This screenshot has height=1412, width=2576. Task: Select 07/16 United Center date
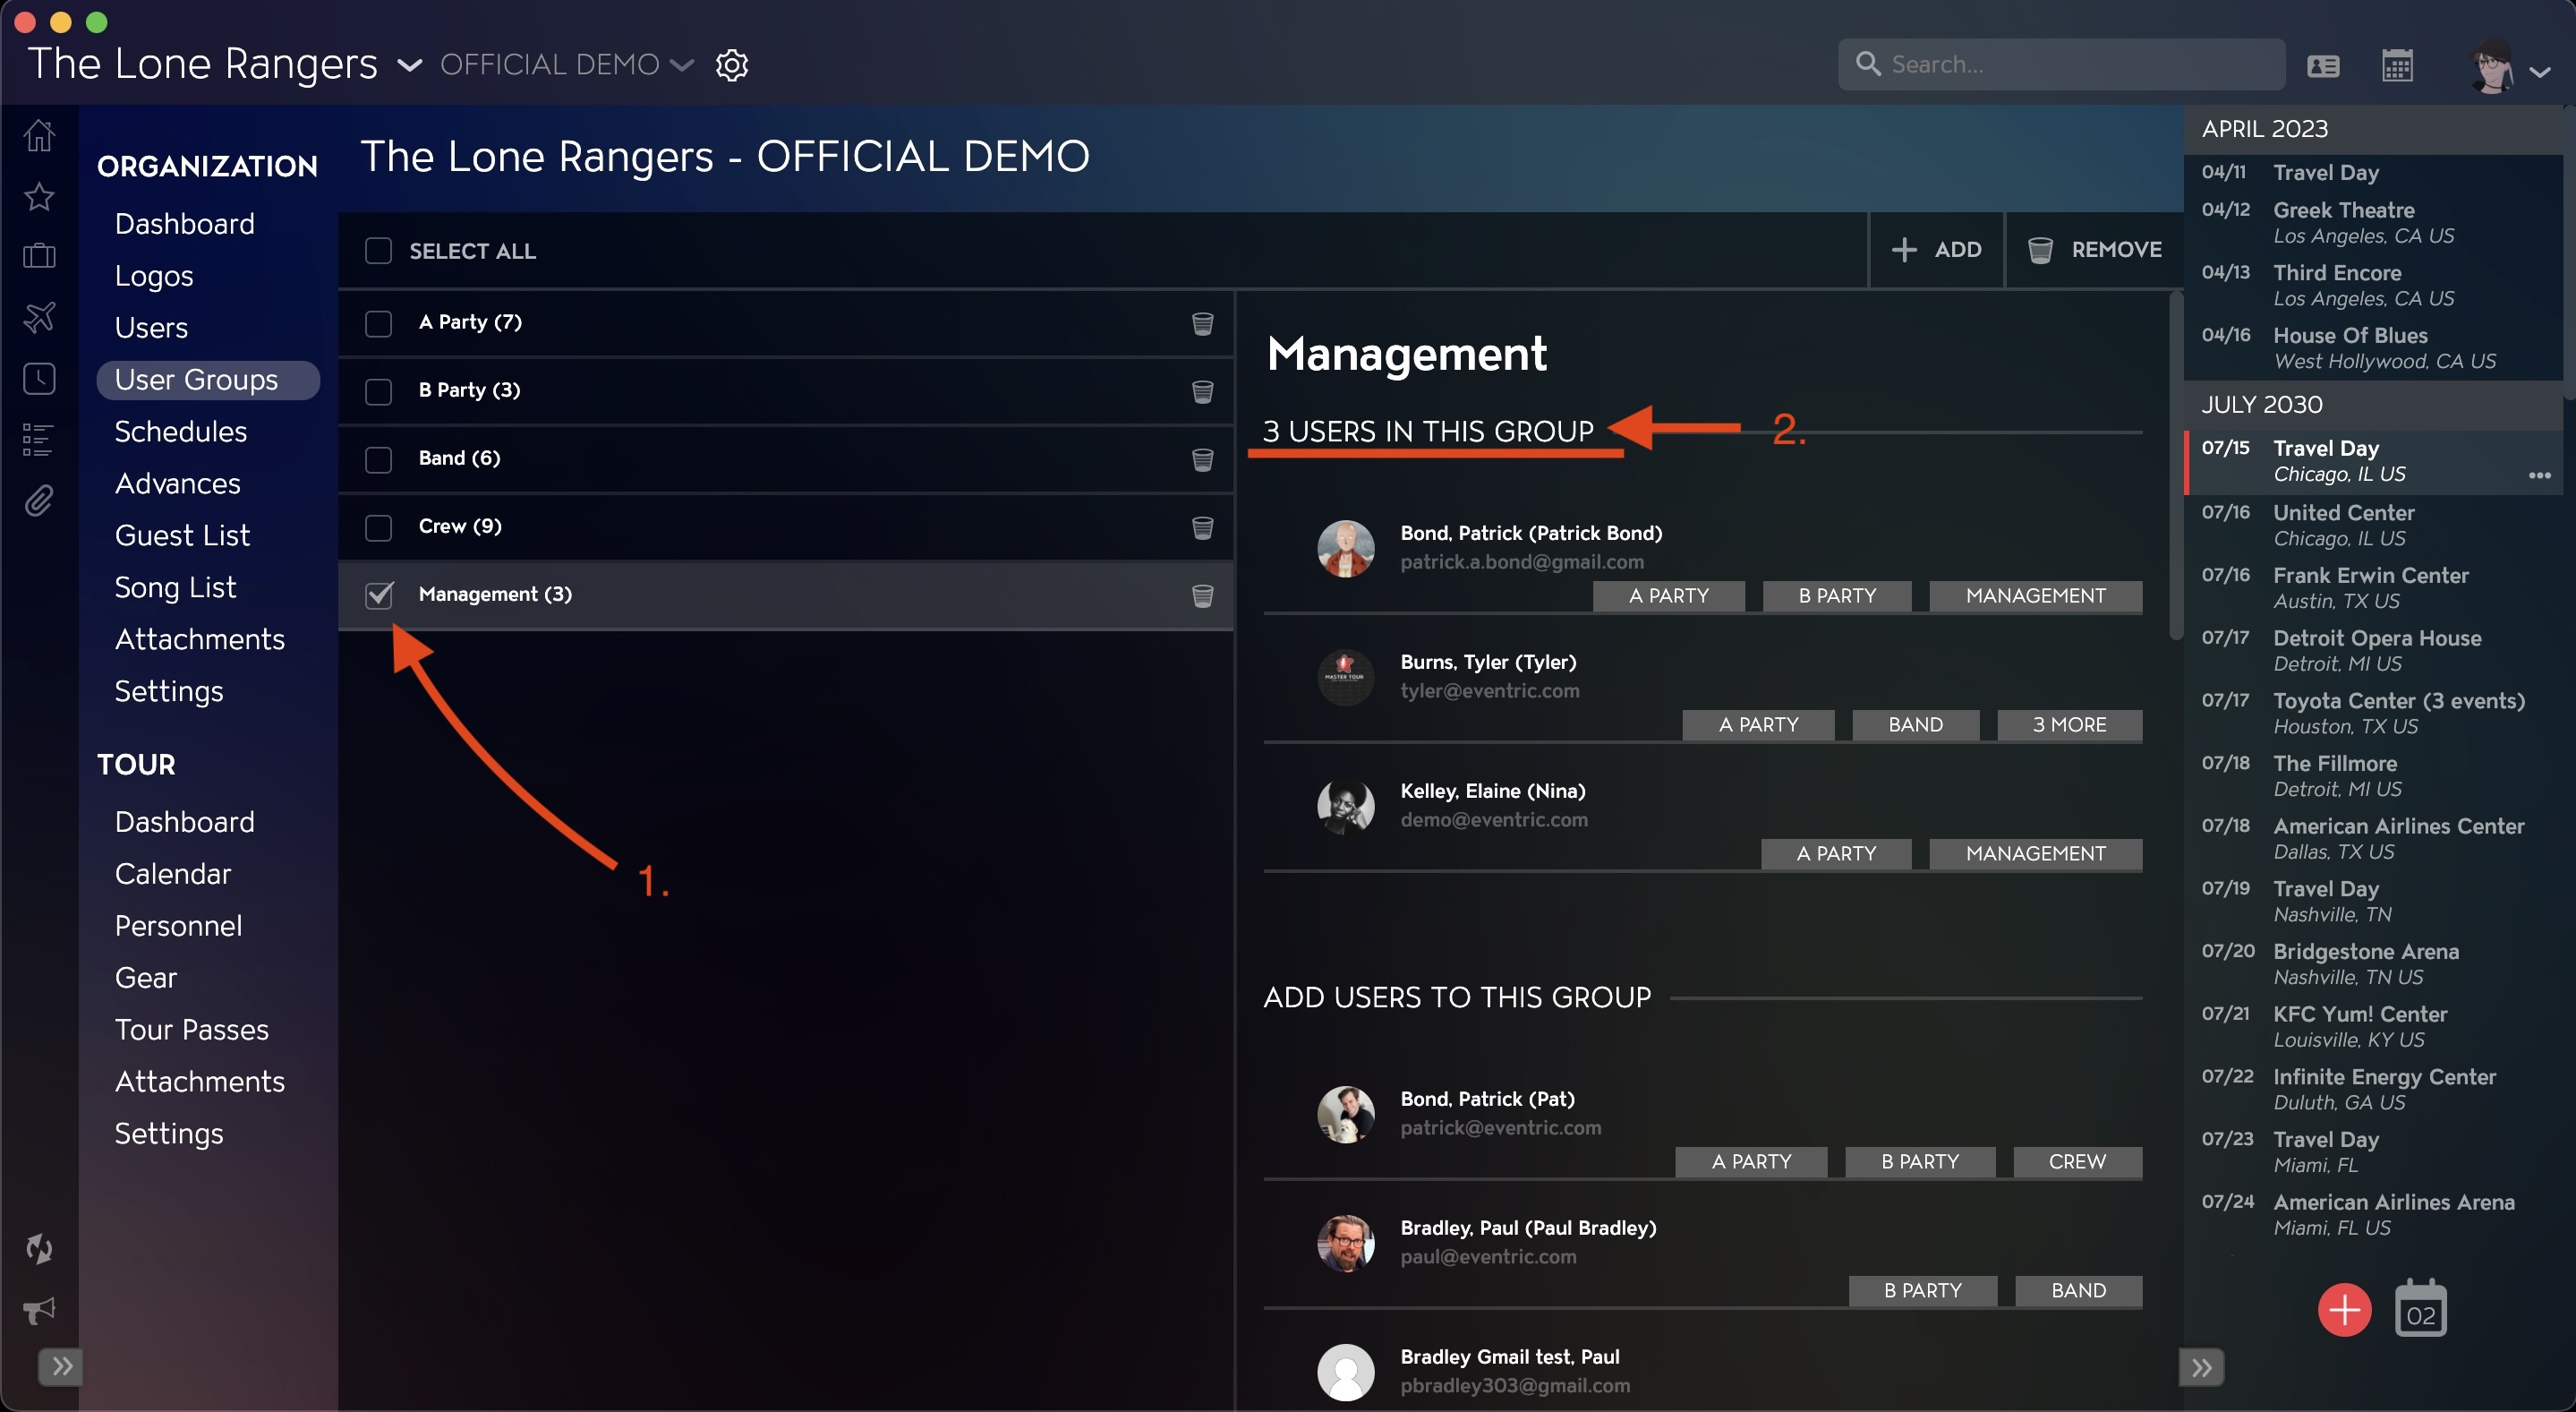tap(2375, 525)
